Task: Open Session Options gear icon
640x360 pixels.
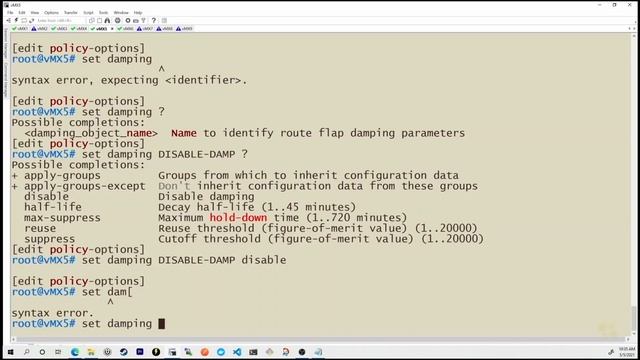Action: 128,20
